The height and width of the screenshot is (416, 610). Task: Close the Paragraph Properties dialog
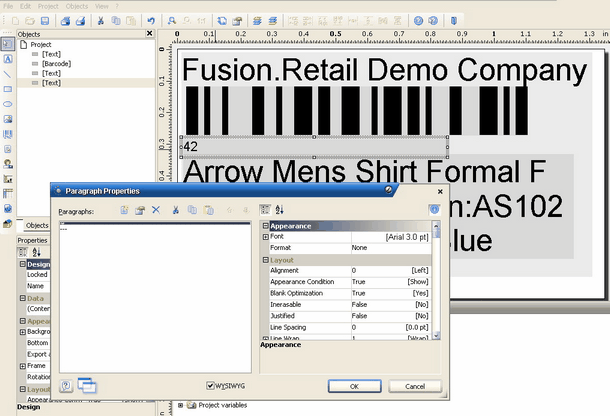(x=440, y=191)
